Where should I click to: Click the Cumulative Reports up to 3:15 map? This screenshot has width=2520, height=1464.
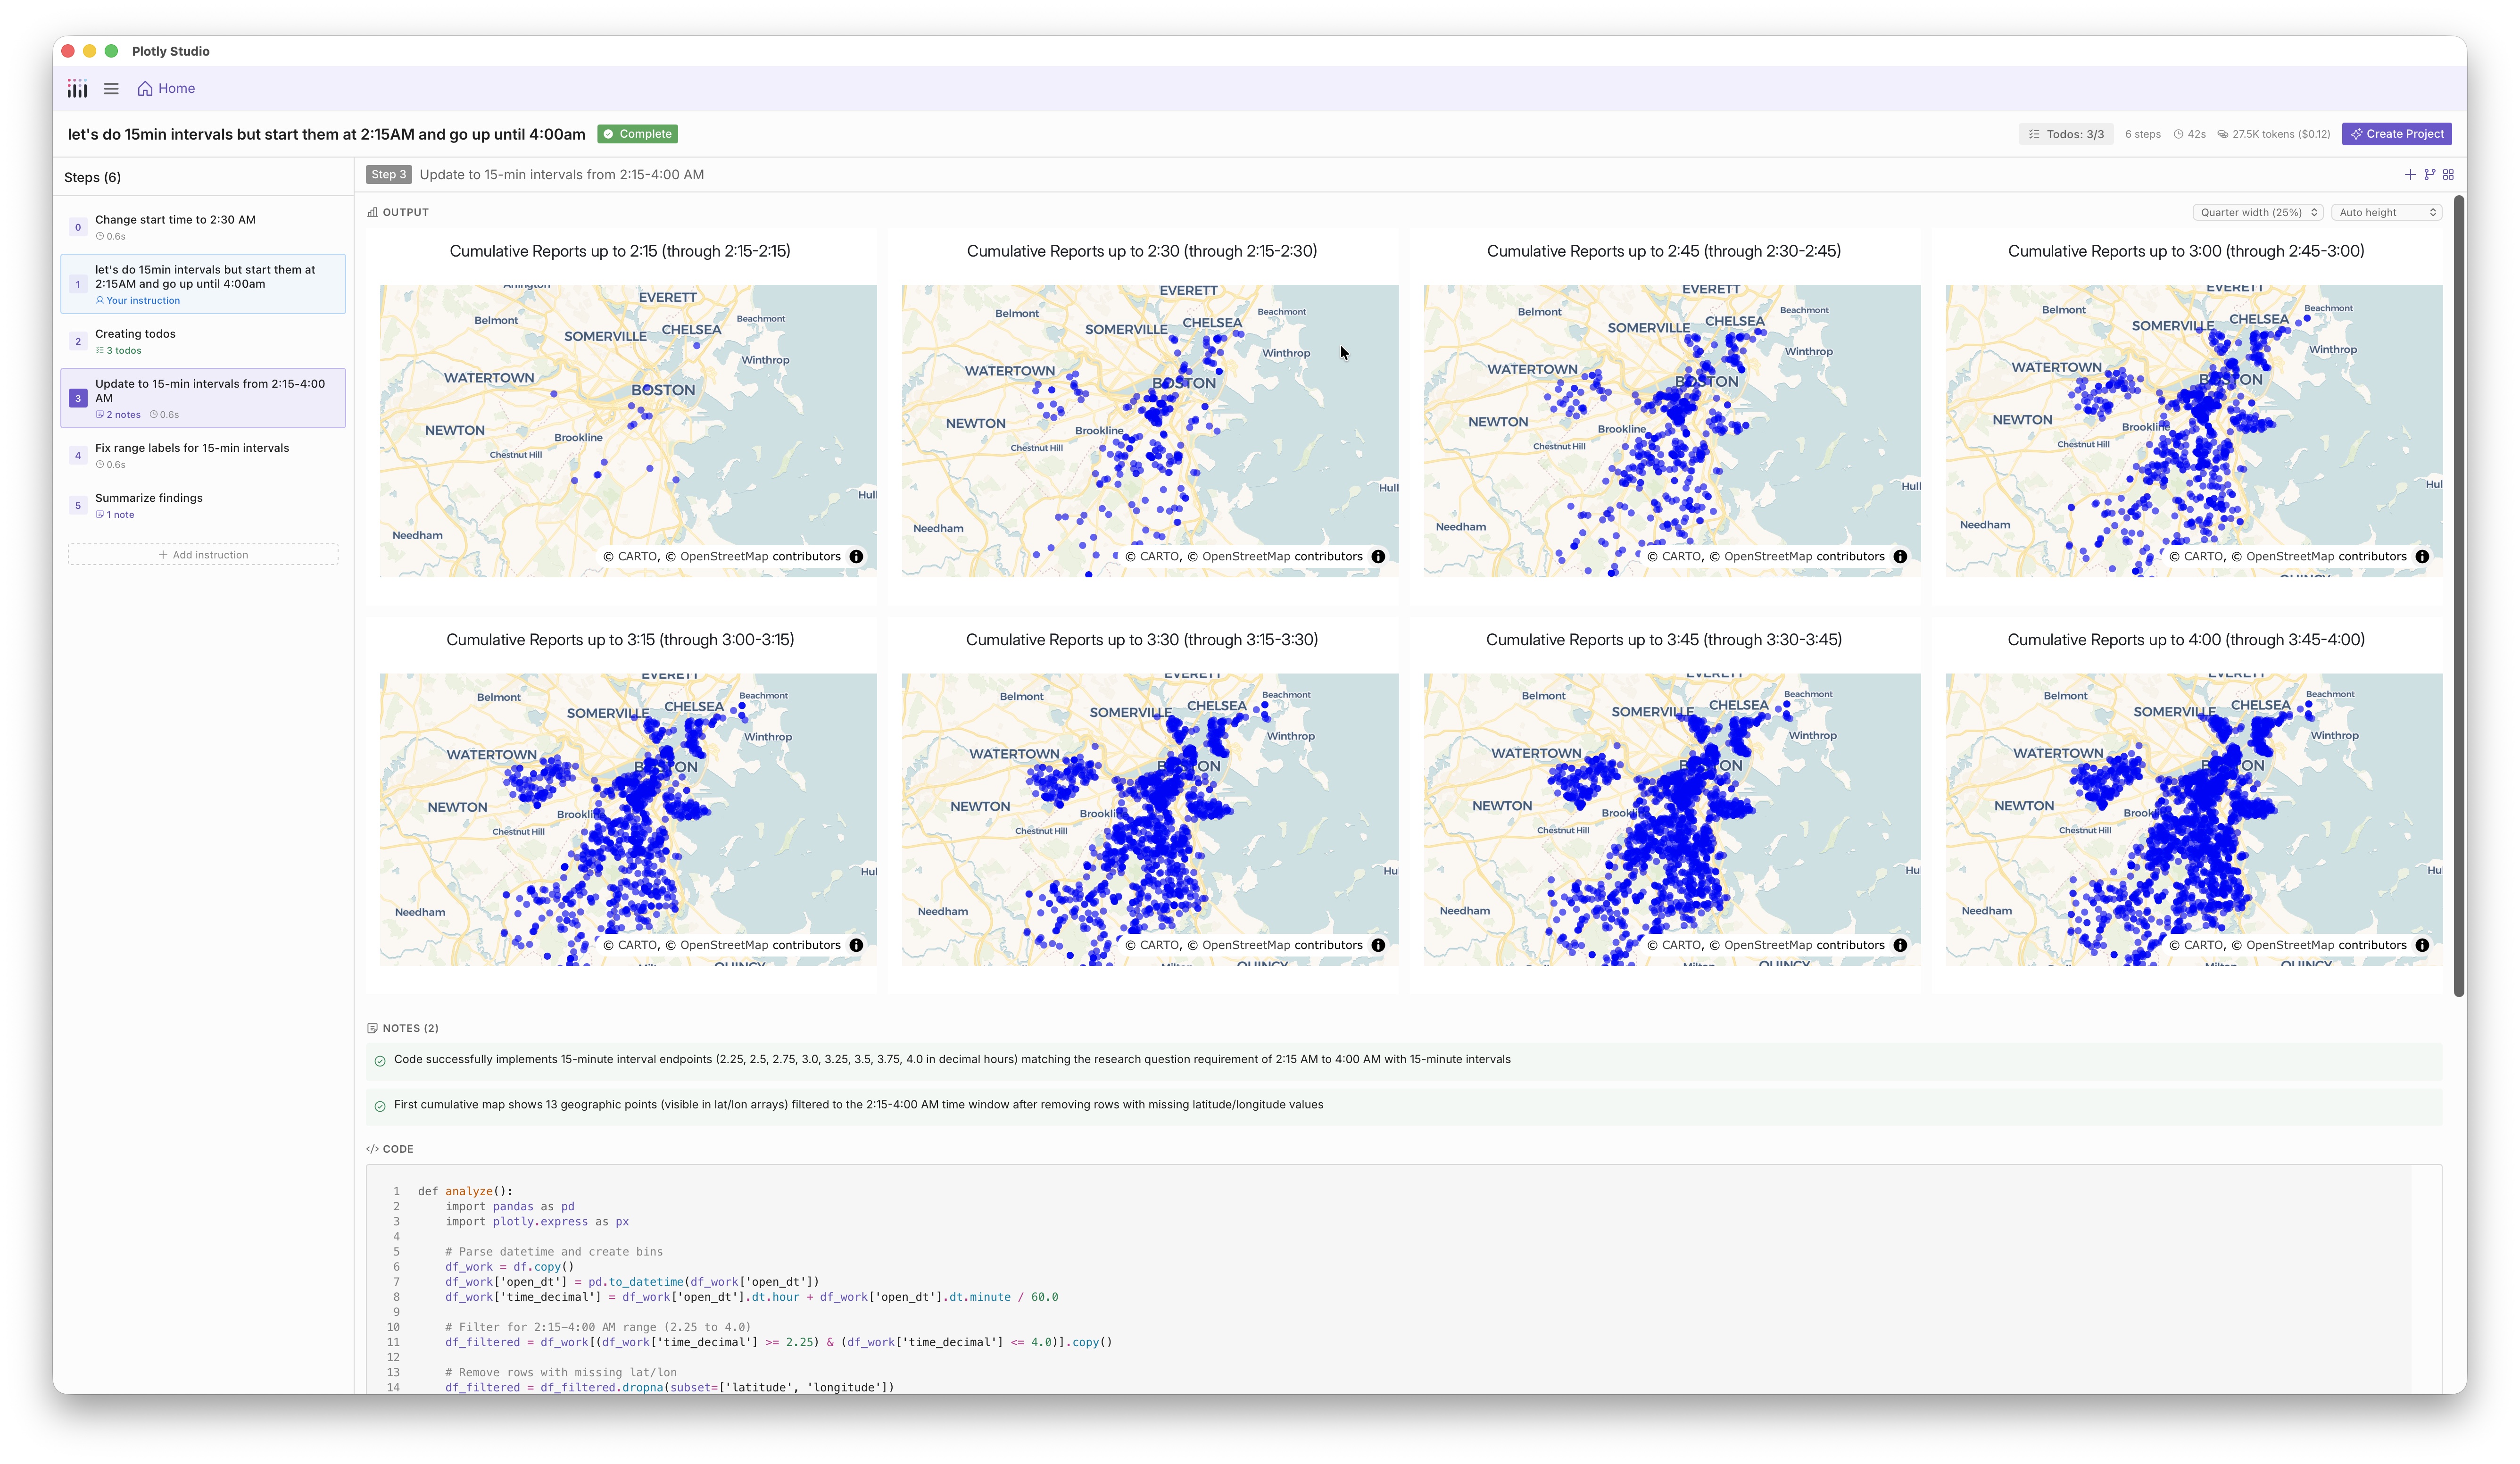[628, 819]
